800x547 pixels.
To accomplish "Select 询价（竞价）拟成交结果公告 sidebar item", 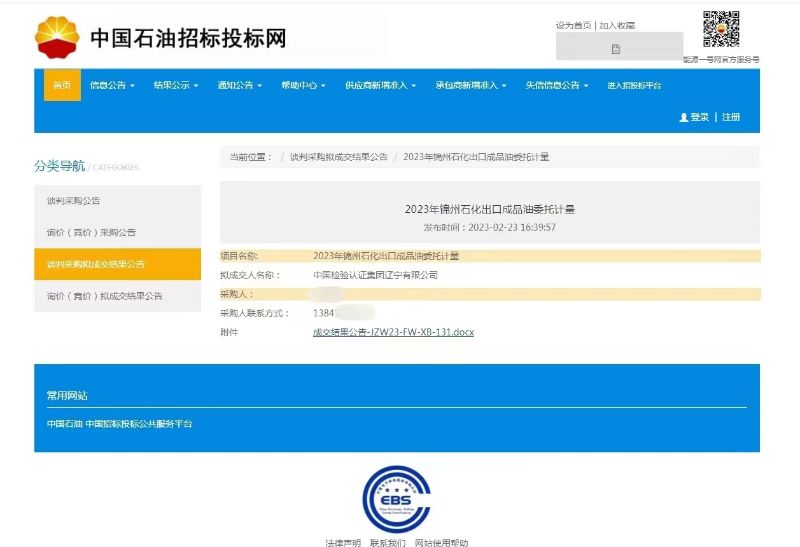I will [x=117, y=296].
